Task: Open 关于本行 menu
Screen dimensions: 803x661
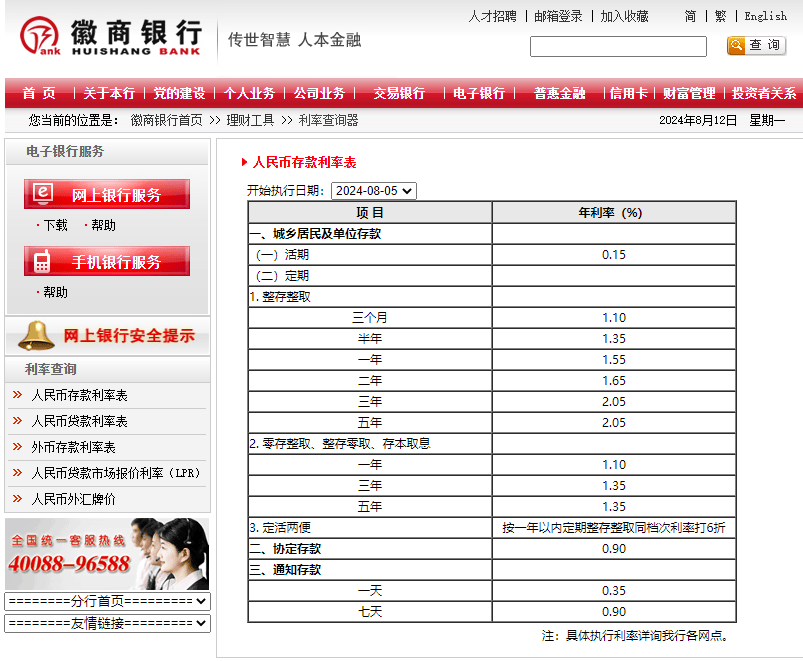Action: click(109, 93)
